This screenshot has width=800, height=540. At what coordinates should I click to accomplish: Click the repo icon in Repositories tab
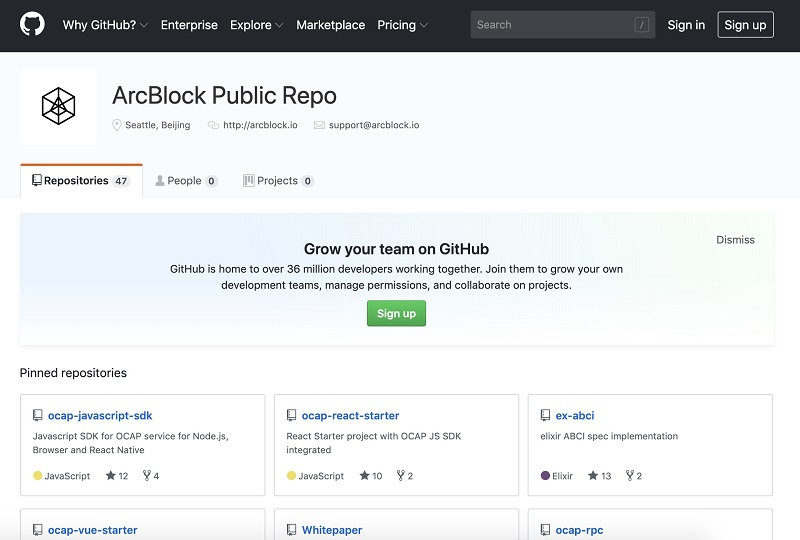37,180
